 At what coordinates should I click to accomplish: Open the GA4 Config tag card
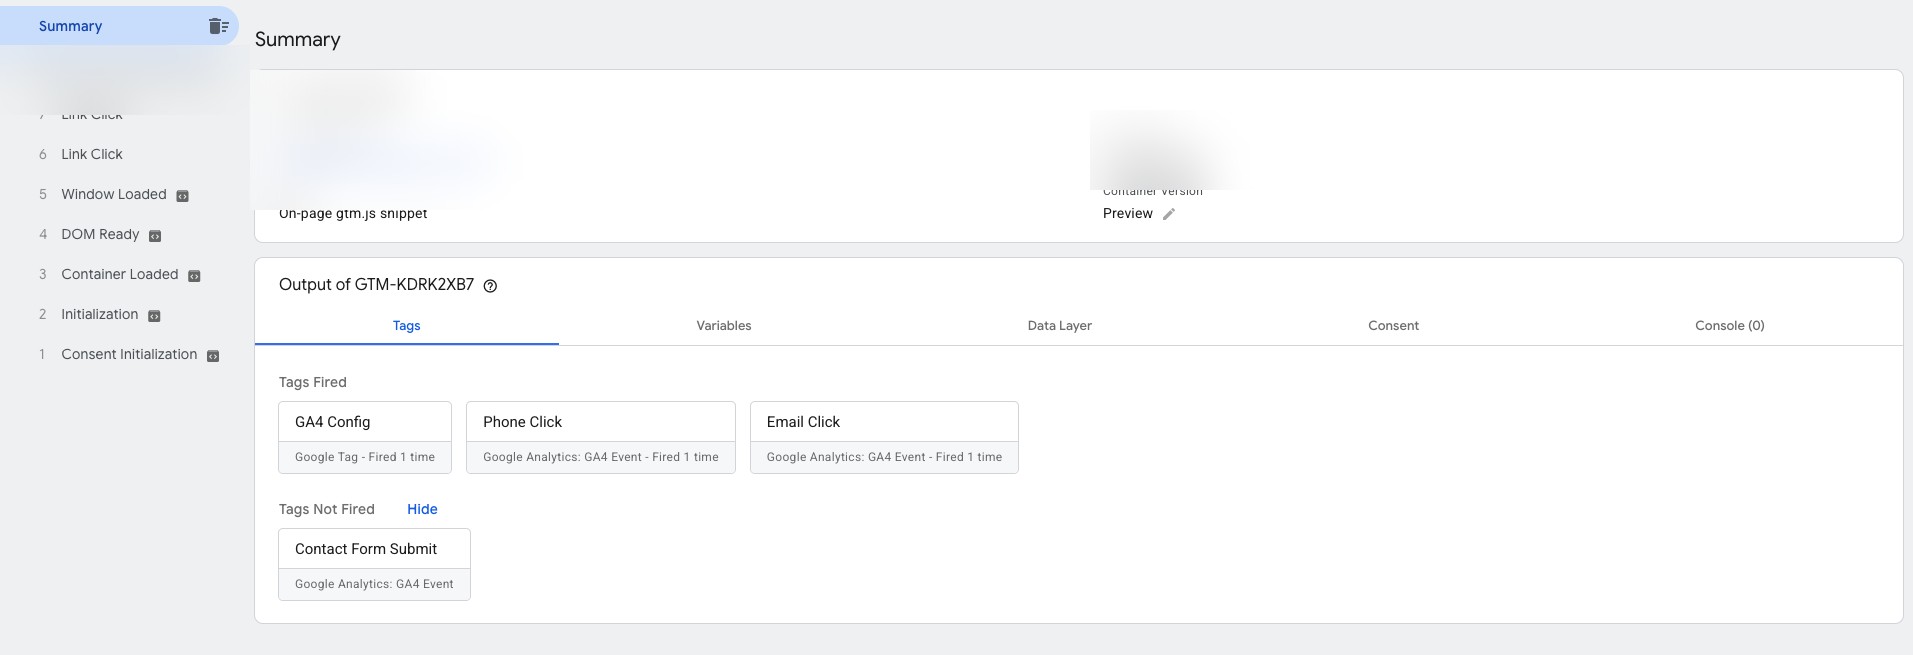point(365,437)
